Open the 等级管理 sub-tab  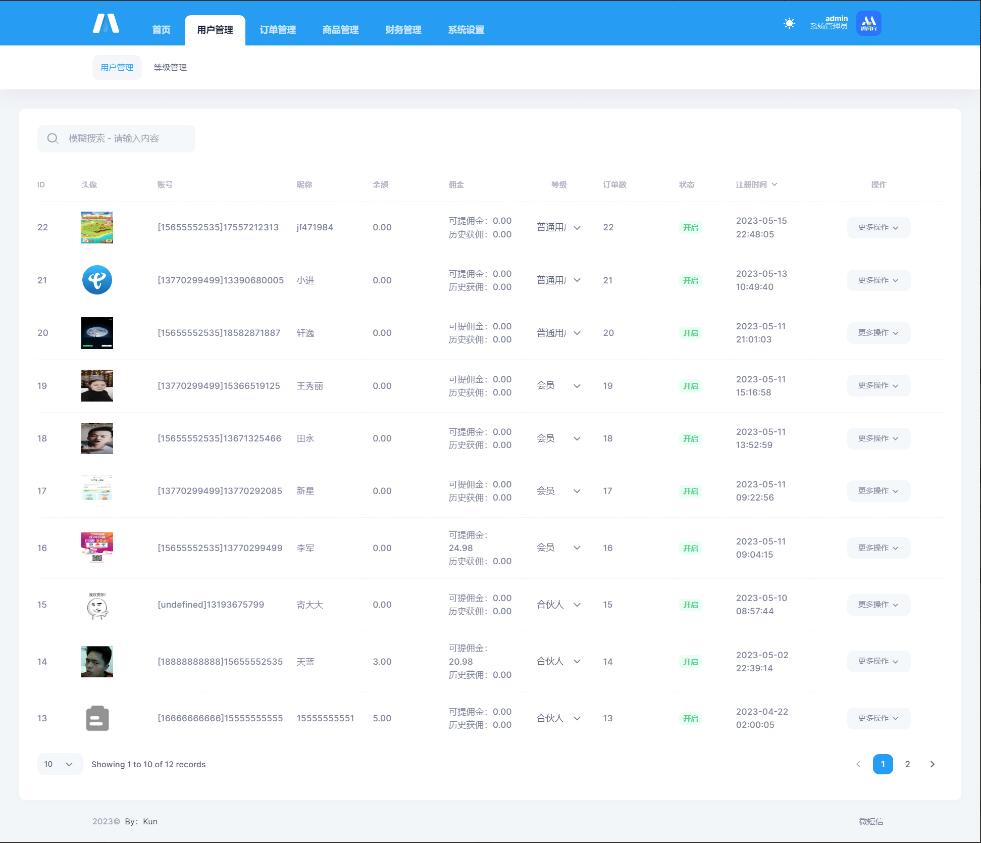click(170, 68)
